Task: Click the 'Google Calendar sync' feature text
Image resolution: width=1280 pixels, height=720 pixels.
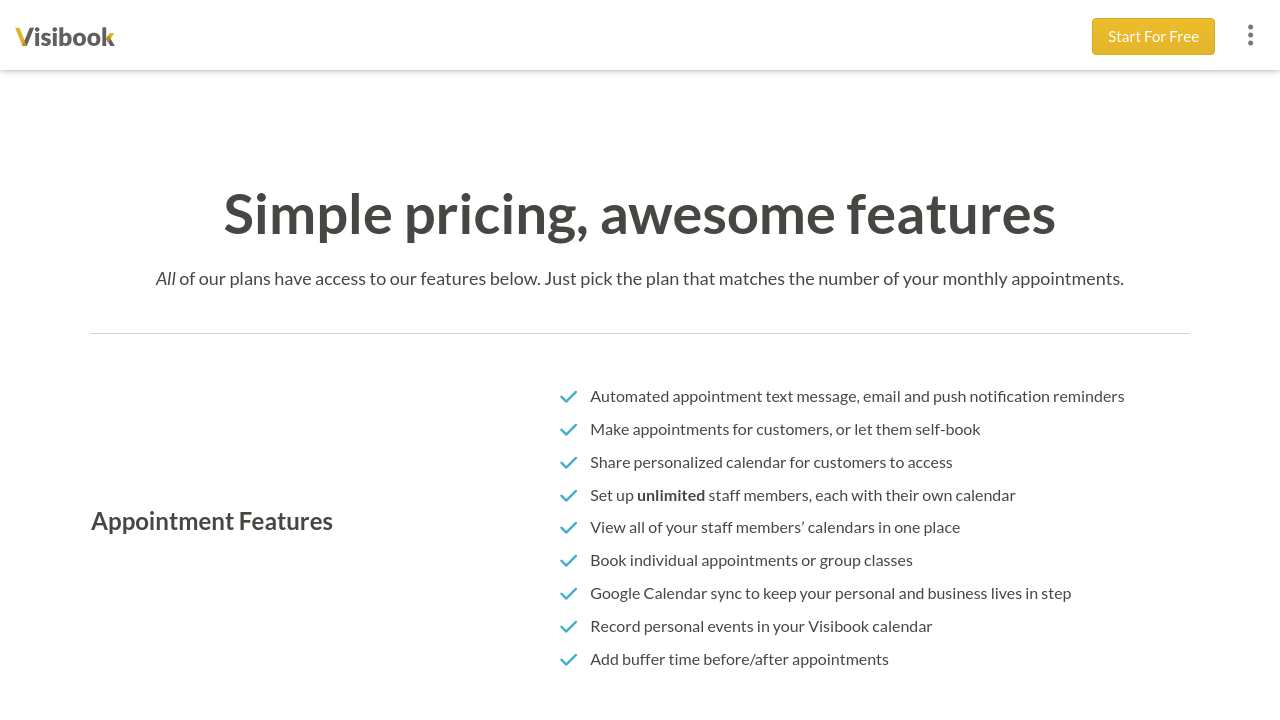Action: point(830,593)
